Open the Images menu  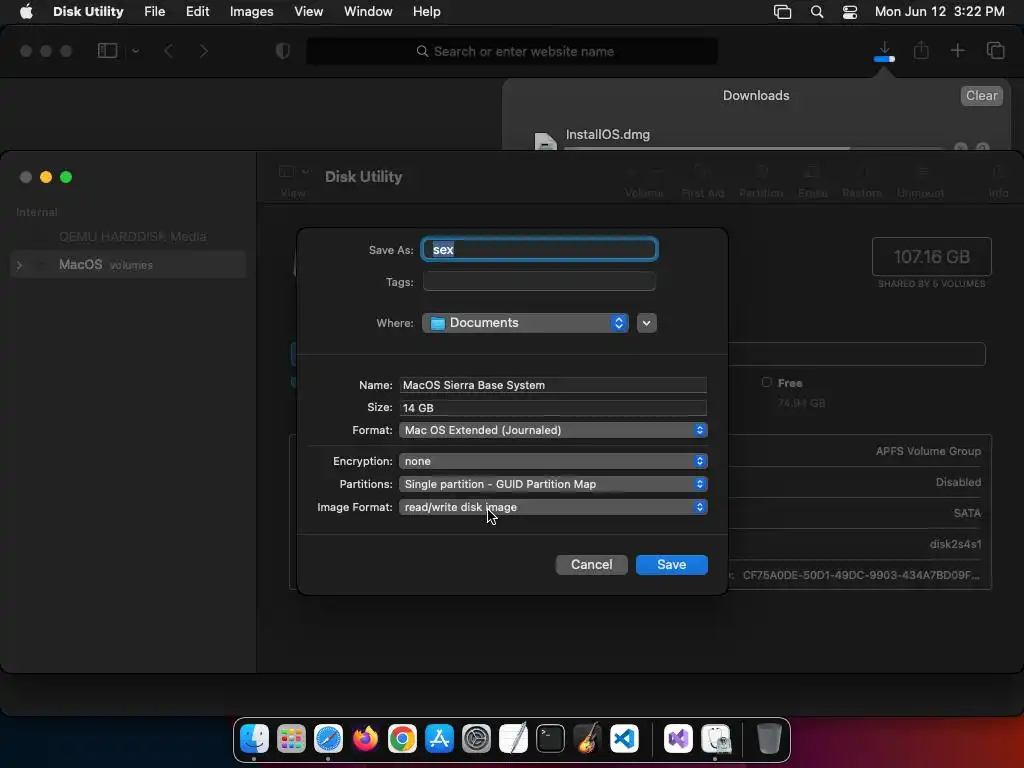point(251,11)
